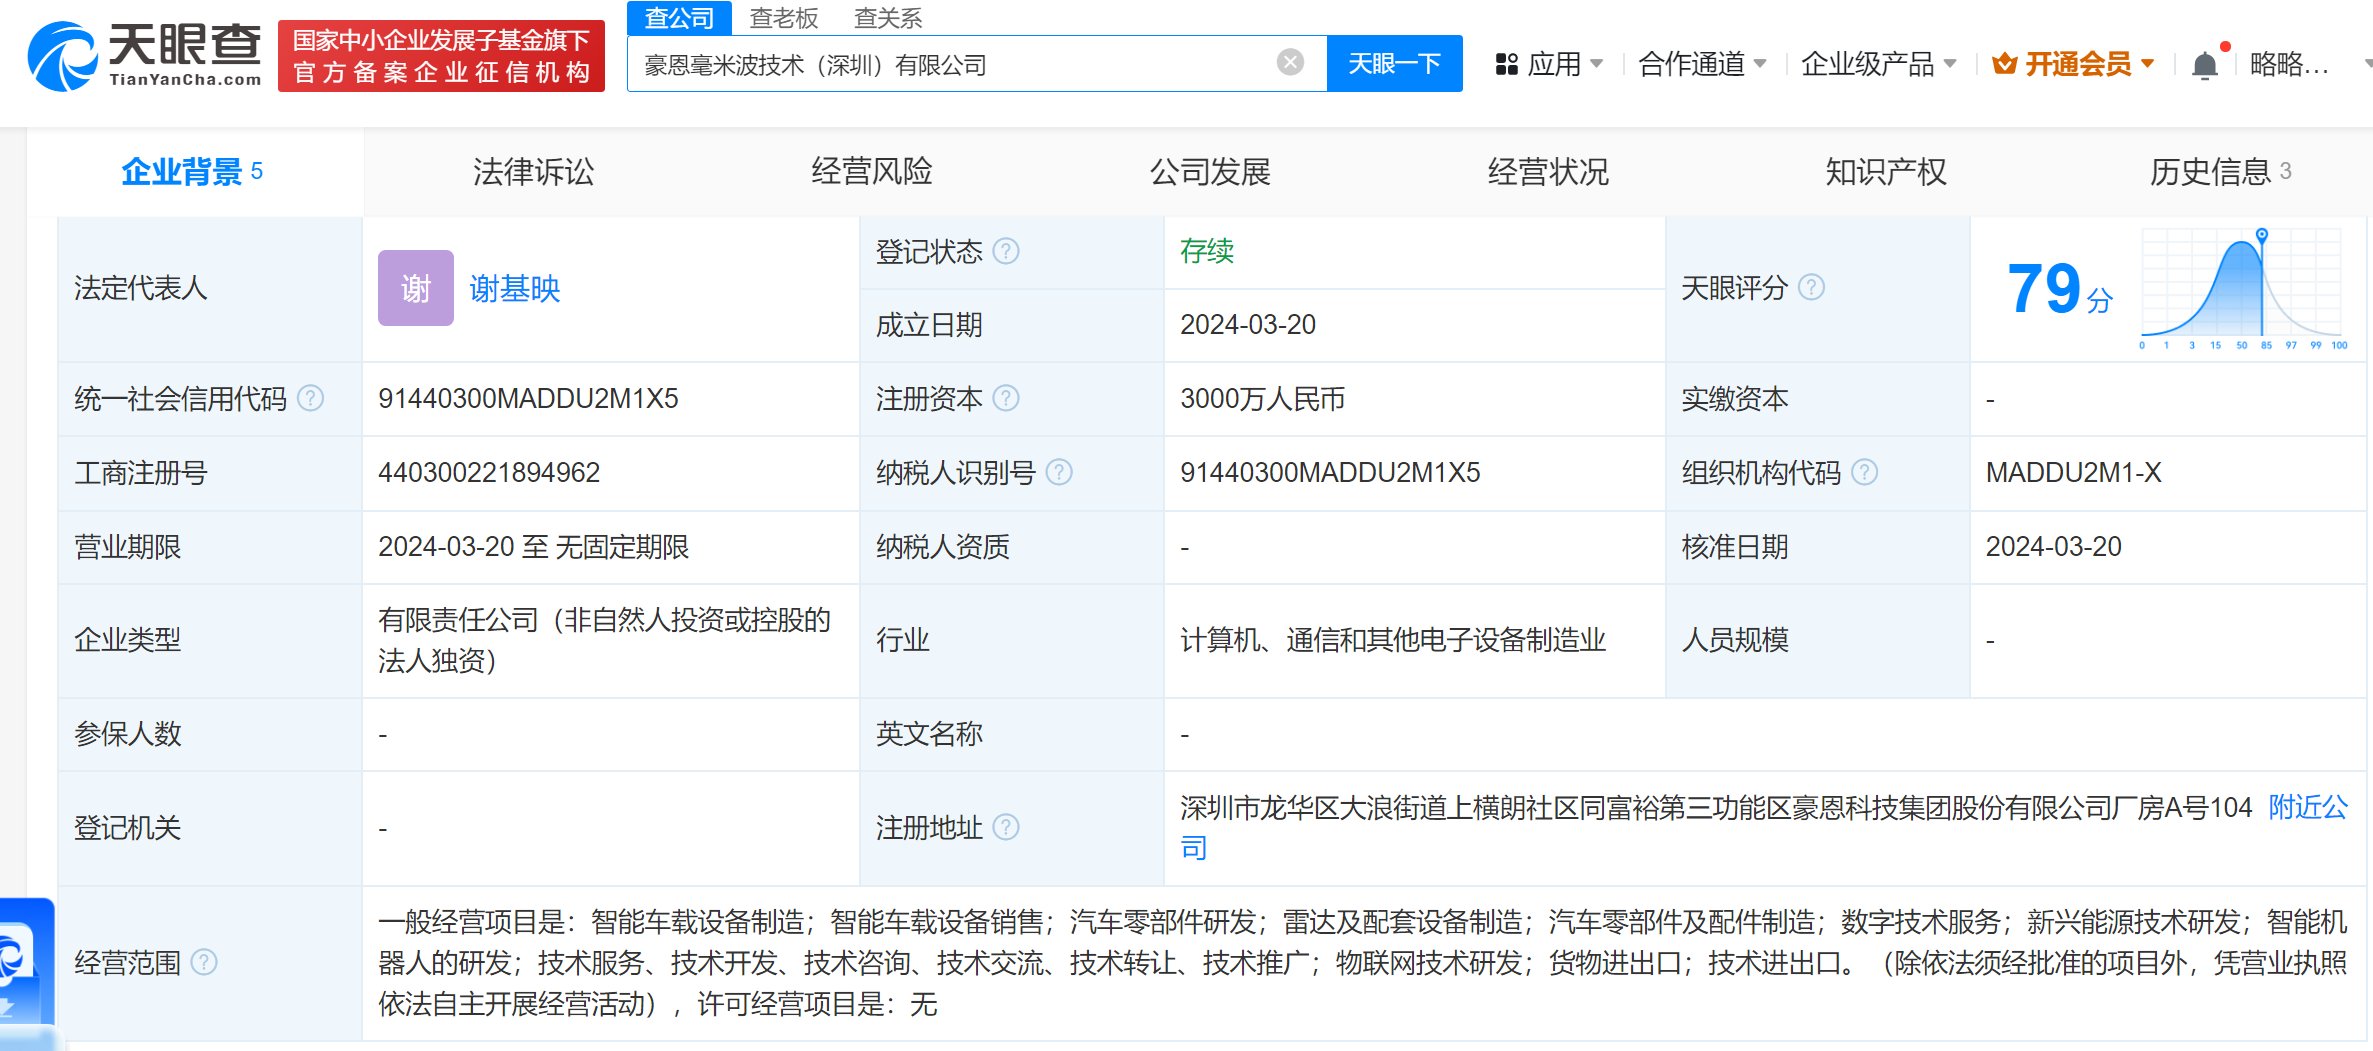The width and height of the screenshot is (2373, 1051).
Task: Click the TianYanCha logo
Action: (x=145, y=57)
